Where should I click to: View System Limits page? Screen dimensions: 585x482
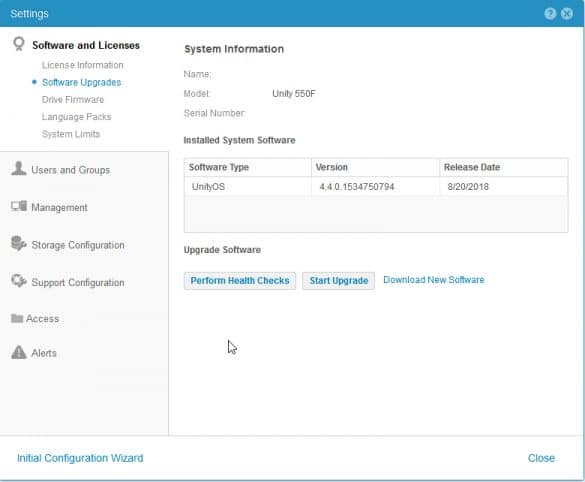point(71,134)
